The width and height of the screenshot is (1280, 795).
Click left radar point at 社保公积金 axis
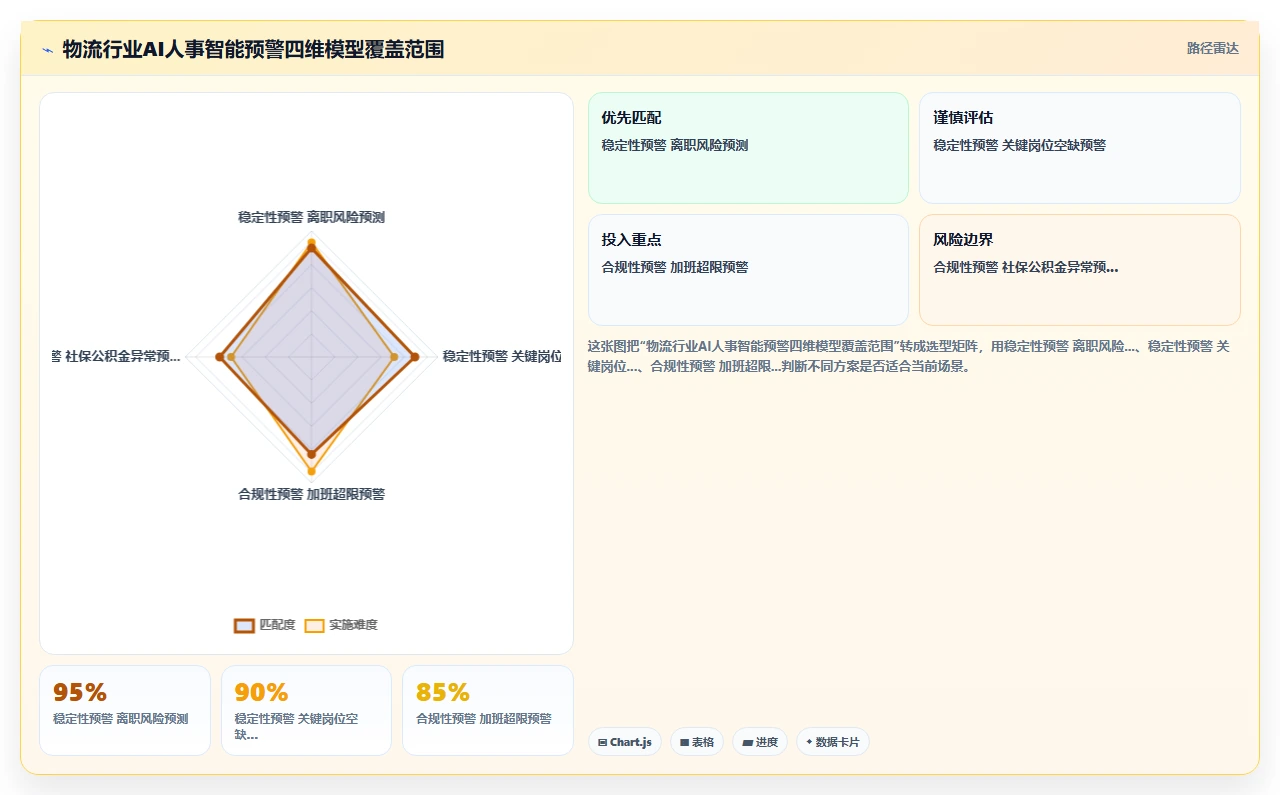click(219, 357)
